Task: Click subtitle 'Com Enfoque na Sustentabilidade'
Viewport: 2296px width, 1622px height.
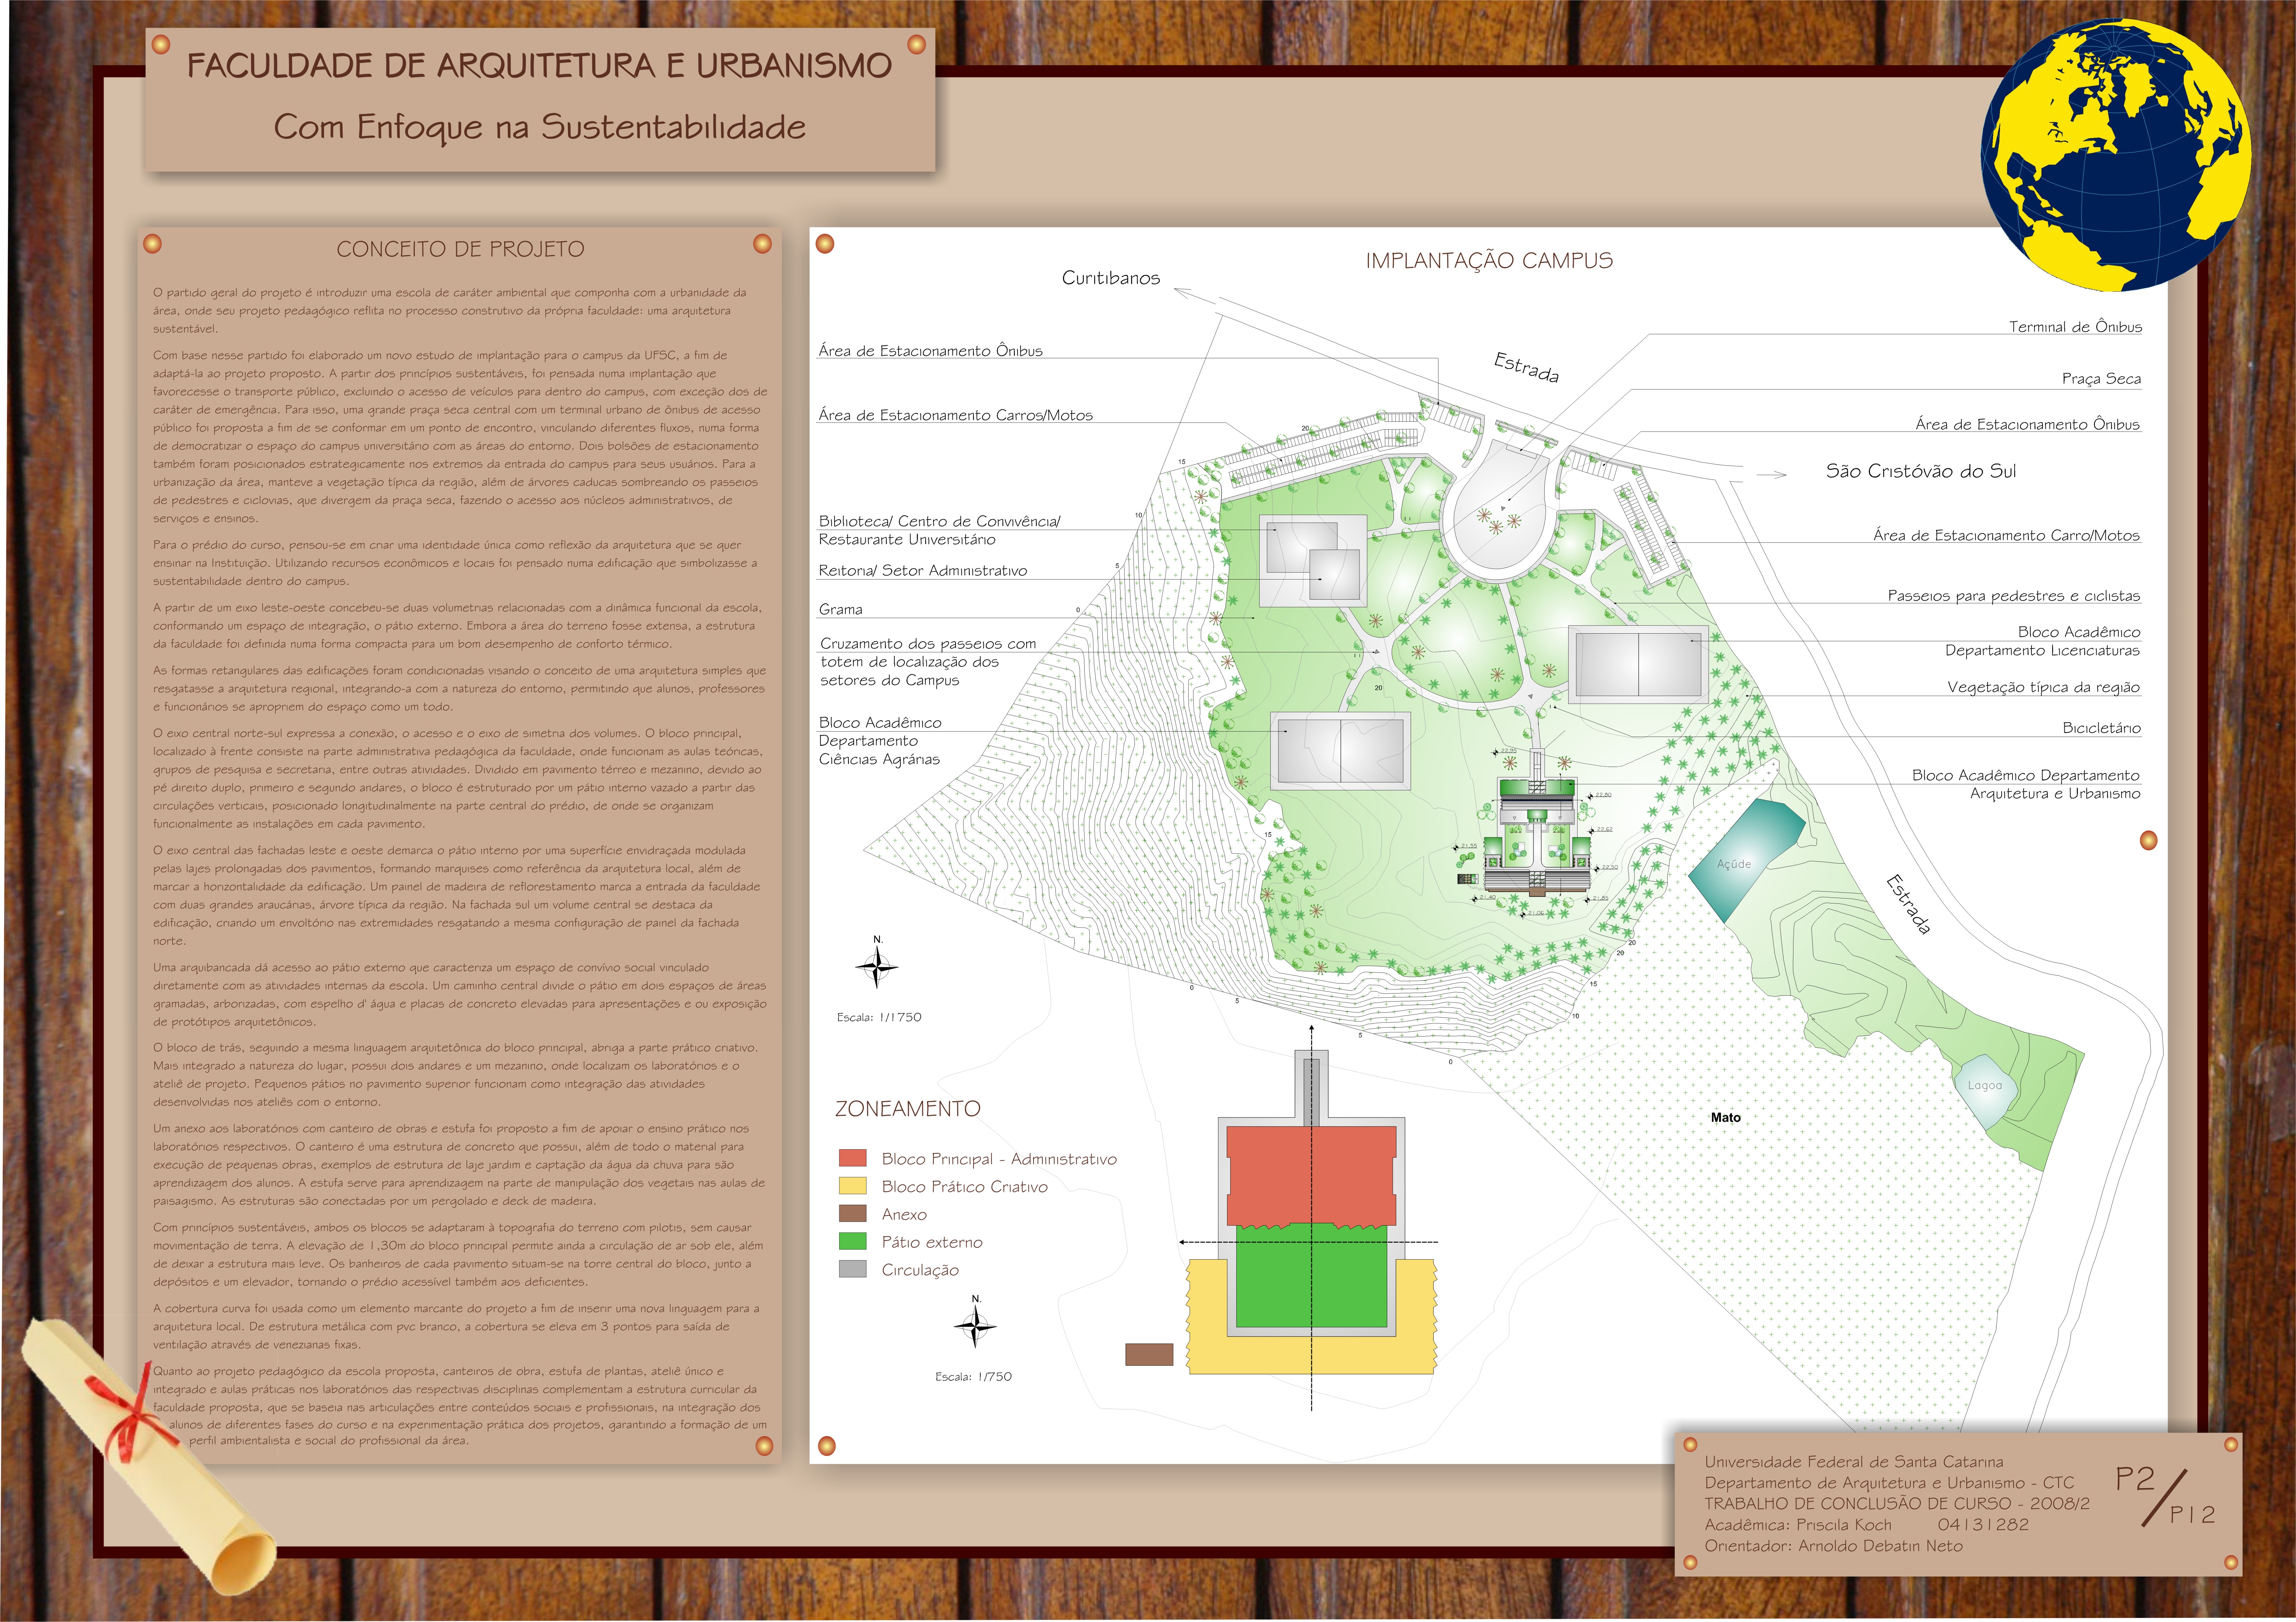Action: 539,127
